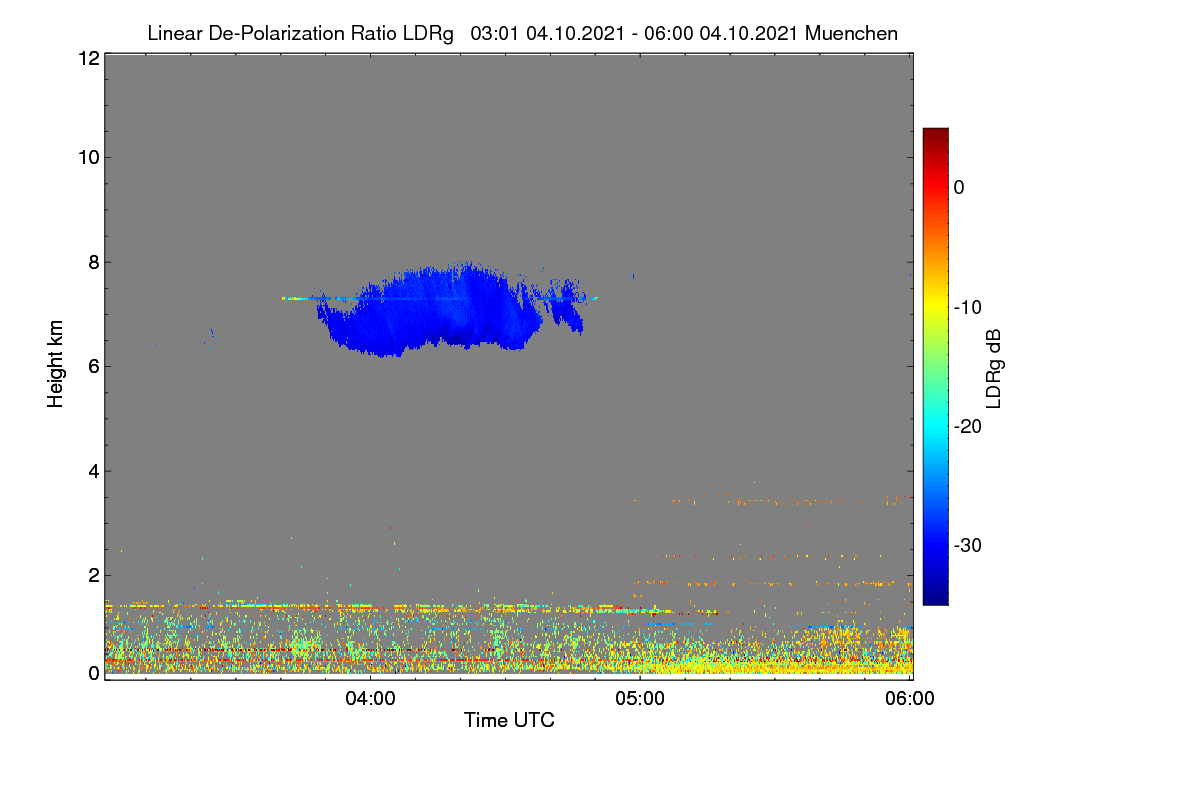The width and height of the screenshot is (1200, 800).
Task: Click the 06:00 time axis label
Action: pyautogui.click(x=910, y=699)
